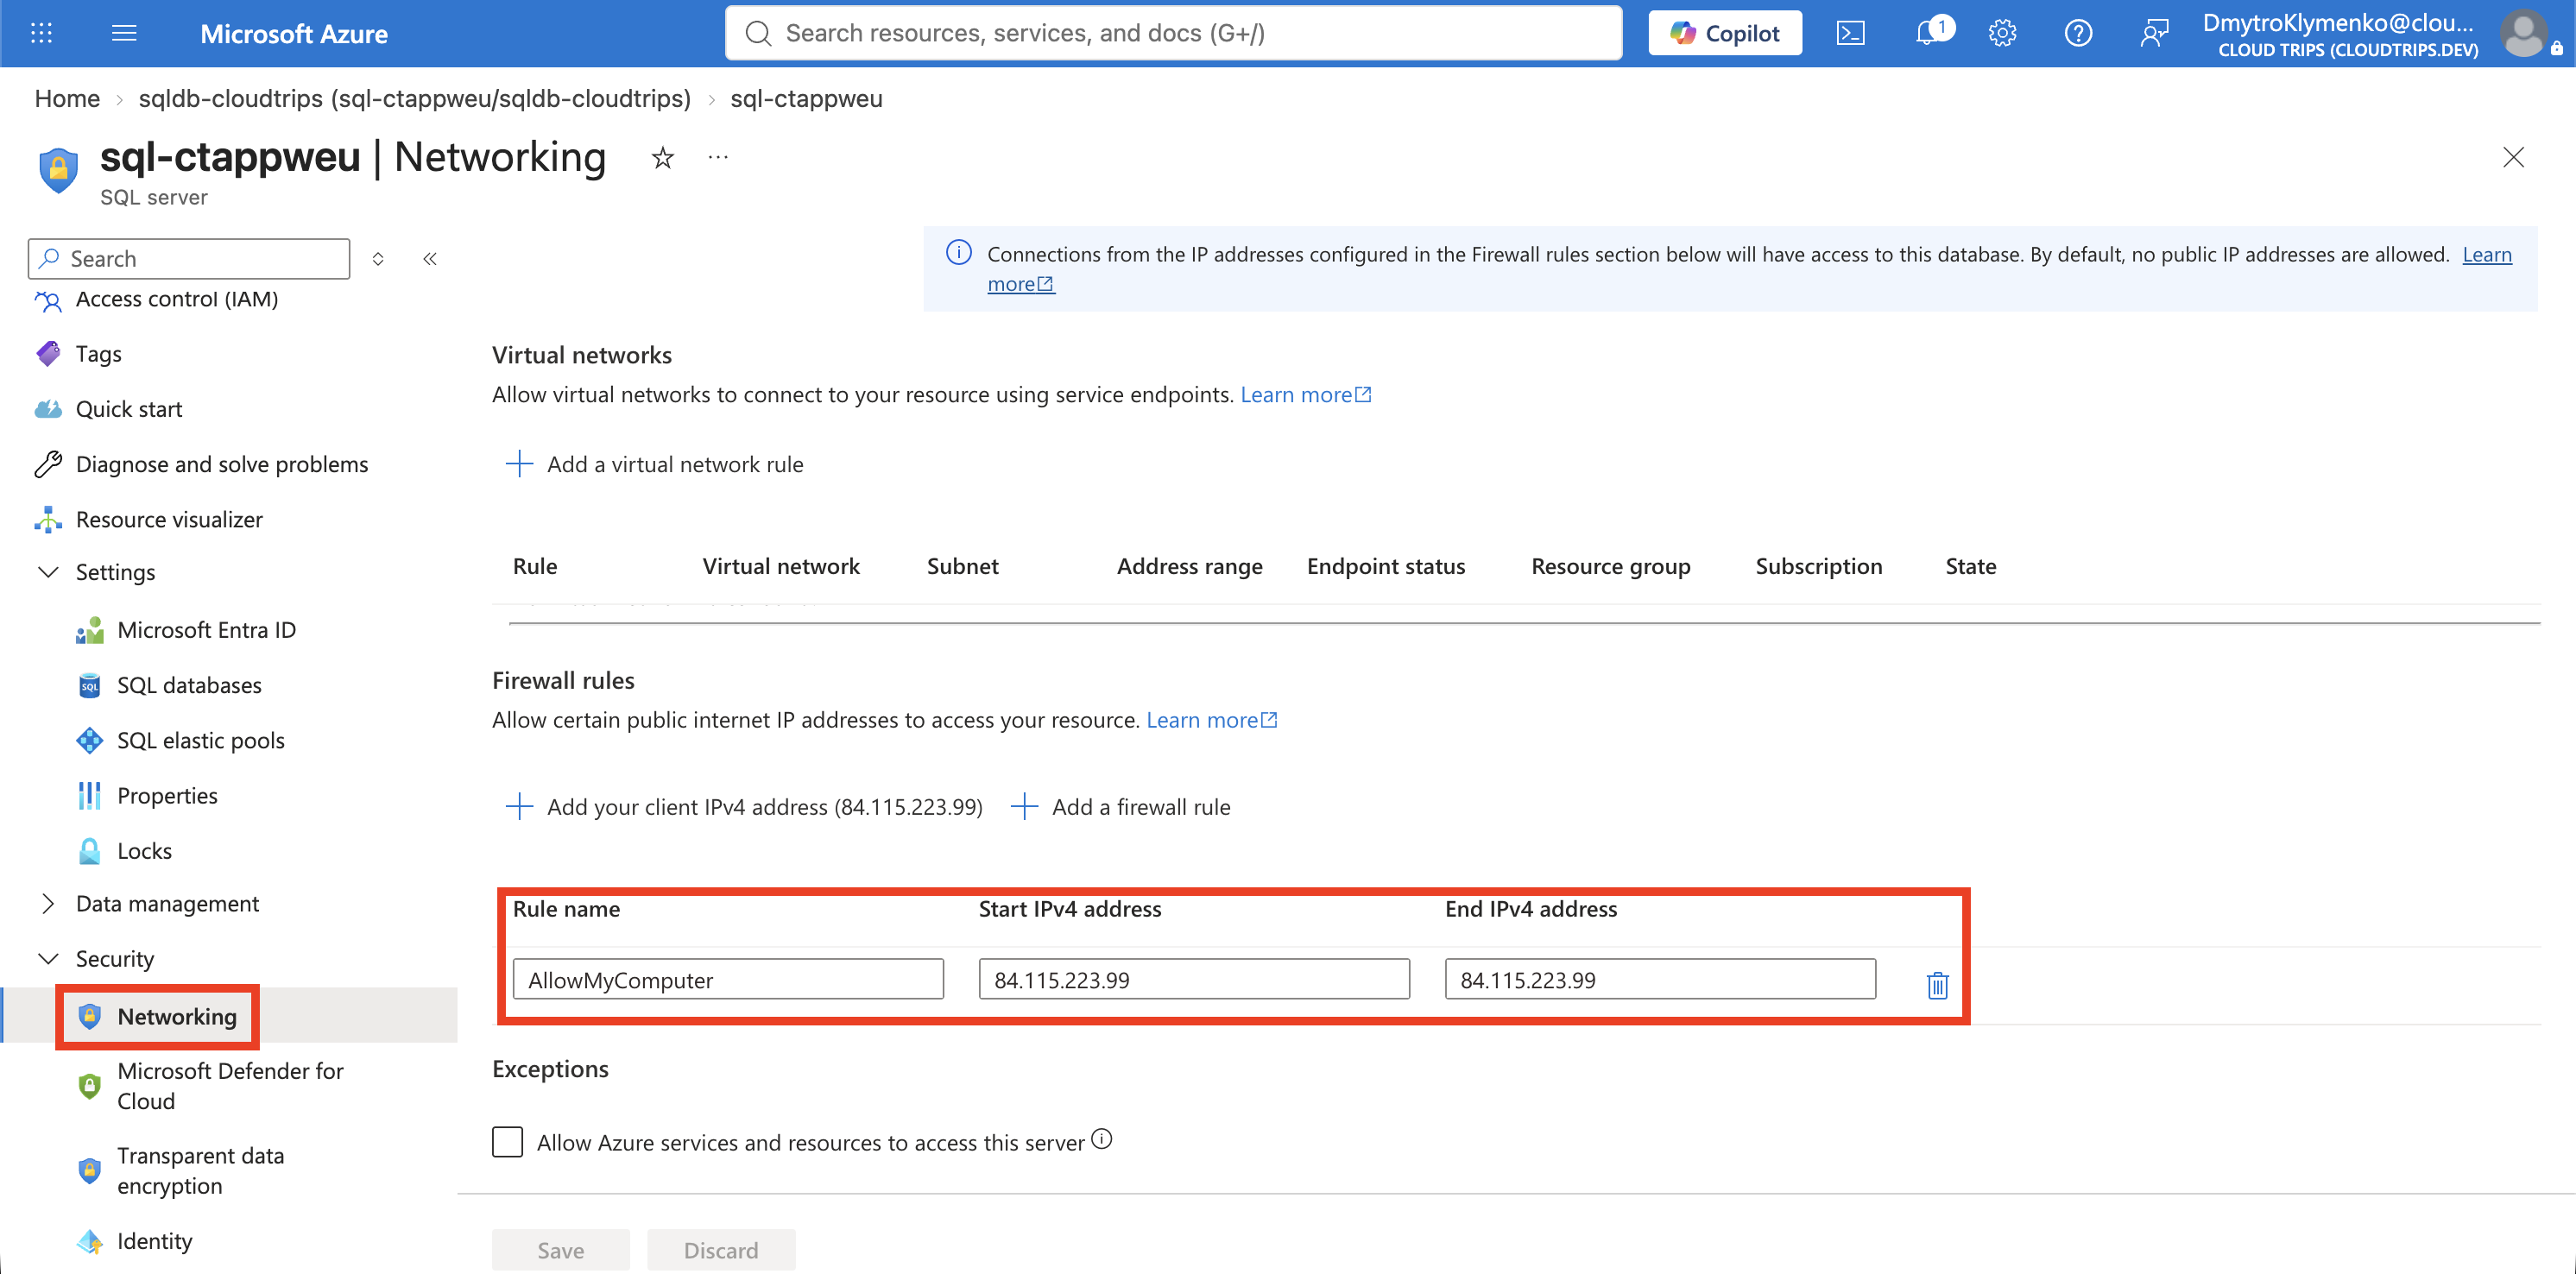Go to Home breadcrumb

click(x=67, y=98)
